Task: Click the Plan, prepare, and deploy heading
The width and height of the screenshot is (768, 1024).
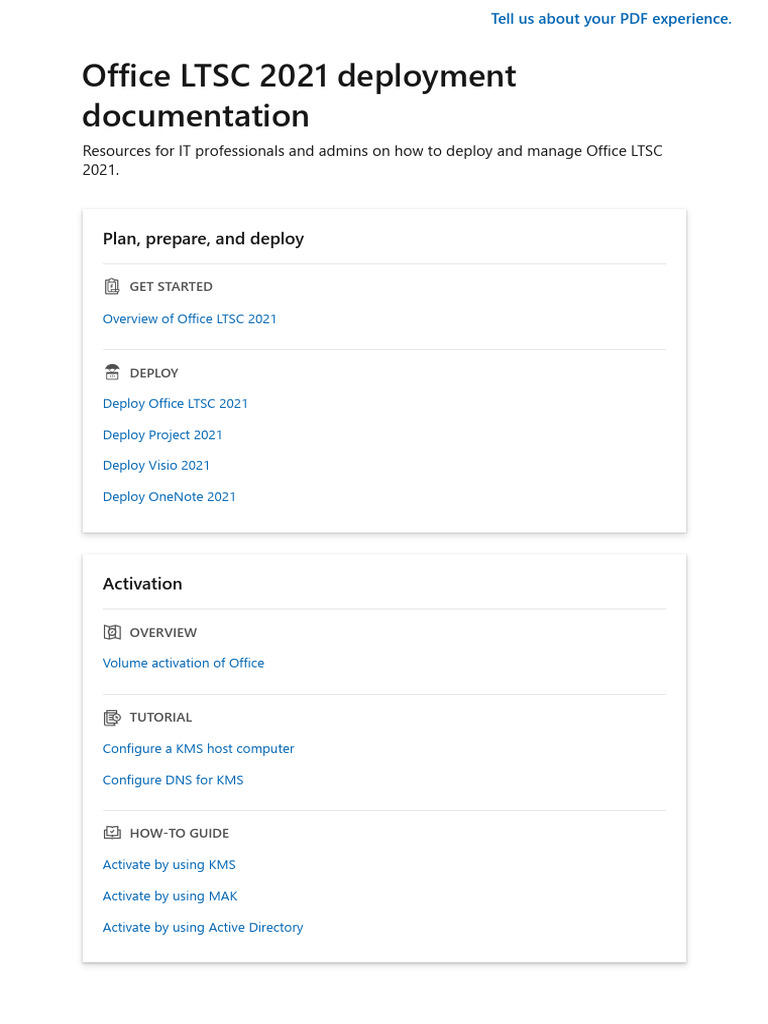Action: tap(203, 239)
